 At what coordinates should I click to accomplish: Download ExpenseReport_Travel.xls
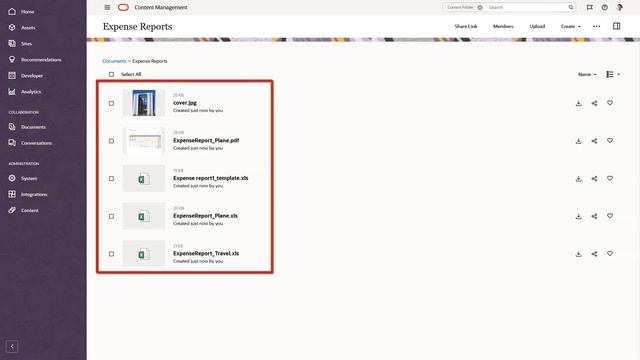pos(578,254)
